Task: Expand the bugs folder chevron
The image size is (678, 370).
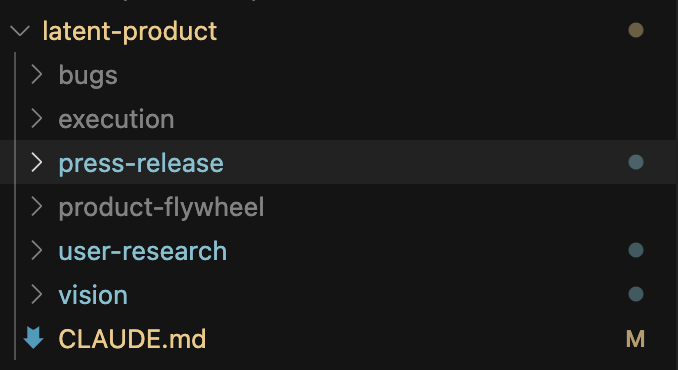Action: (37, 74)
